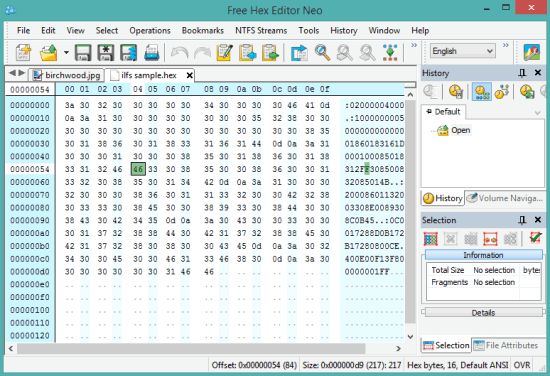Click the Find Next magnifier icon
Screen dimensions: 550x376
[x=367, y=52]
